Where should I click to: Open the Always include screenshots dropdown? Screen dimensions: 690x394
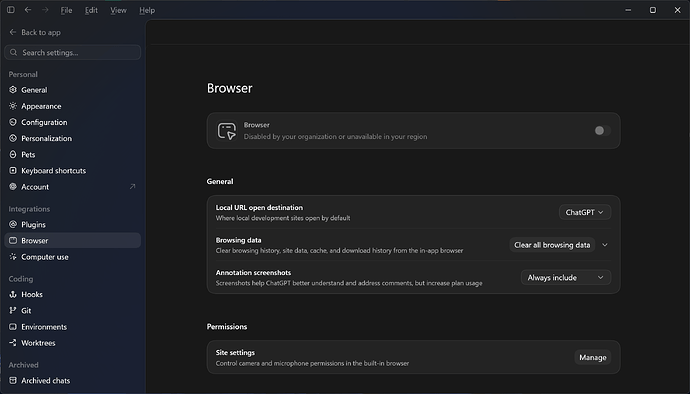[565, 277]
